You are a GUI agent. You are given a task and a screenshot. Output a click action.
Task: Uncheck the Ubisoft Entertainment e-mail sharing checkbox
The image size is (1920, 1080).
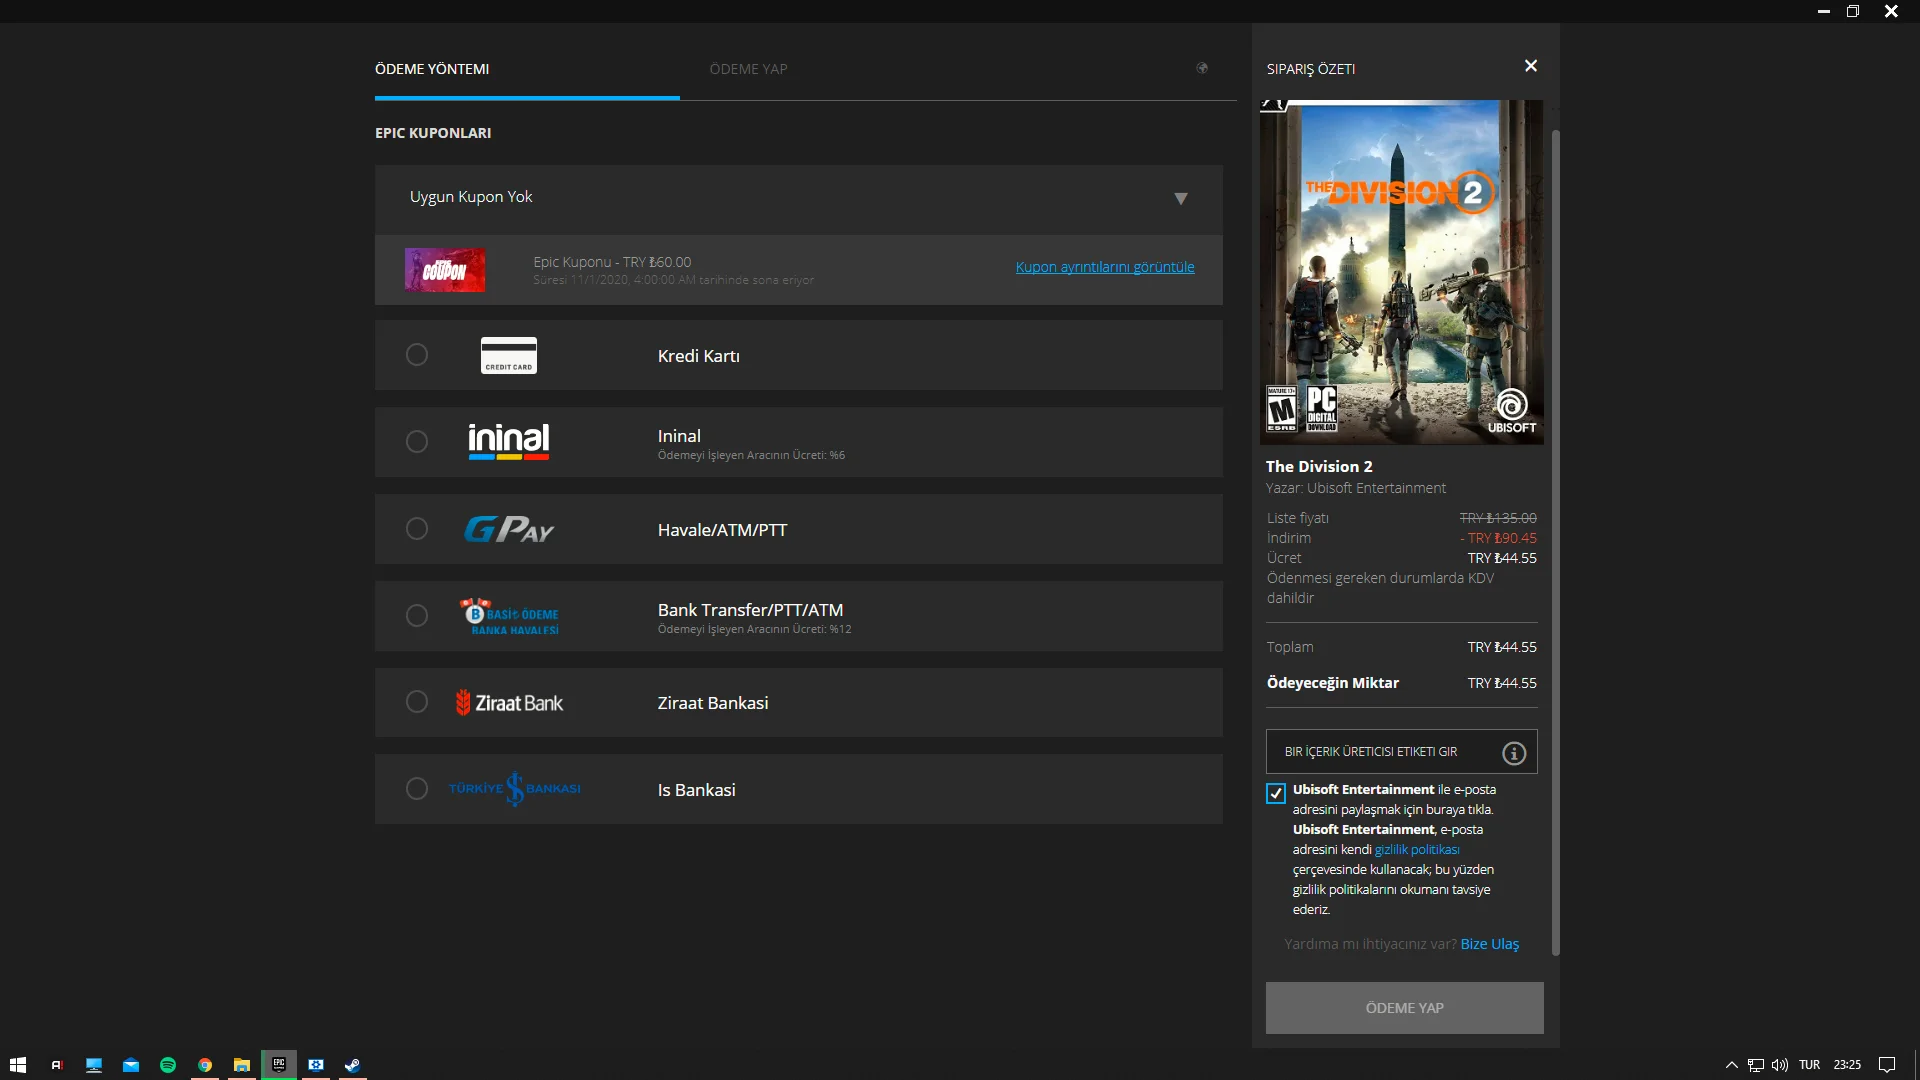1276,793
